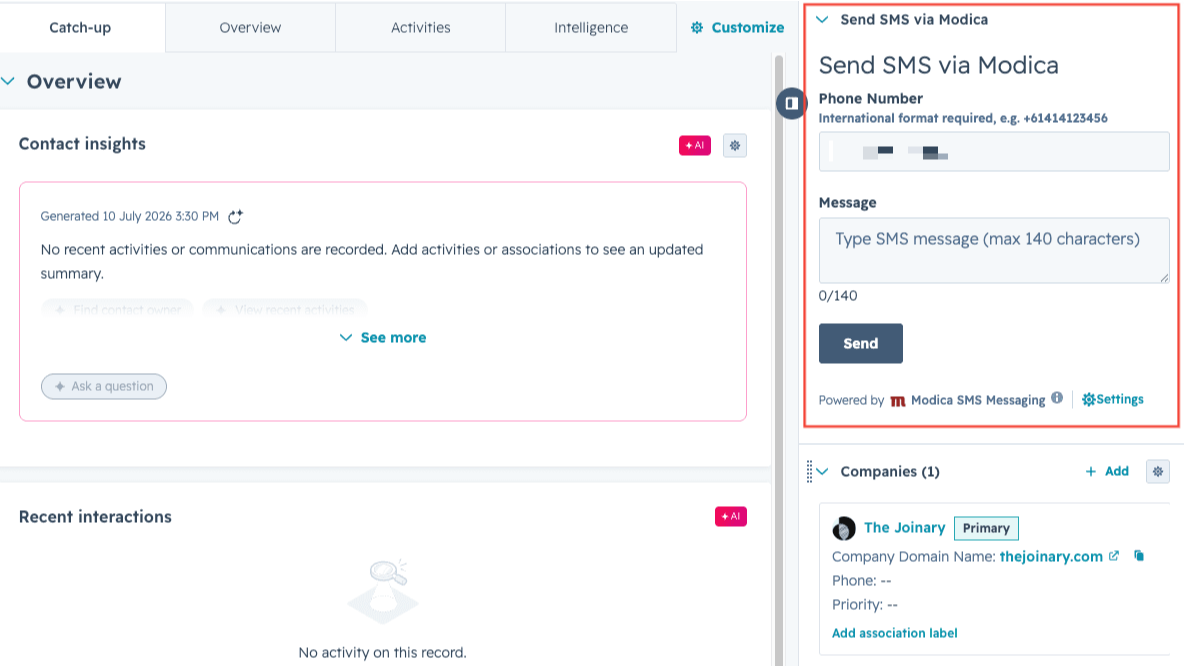Click the Contact insights heading

(x=82, y=144)
